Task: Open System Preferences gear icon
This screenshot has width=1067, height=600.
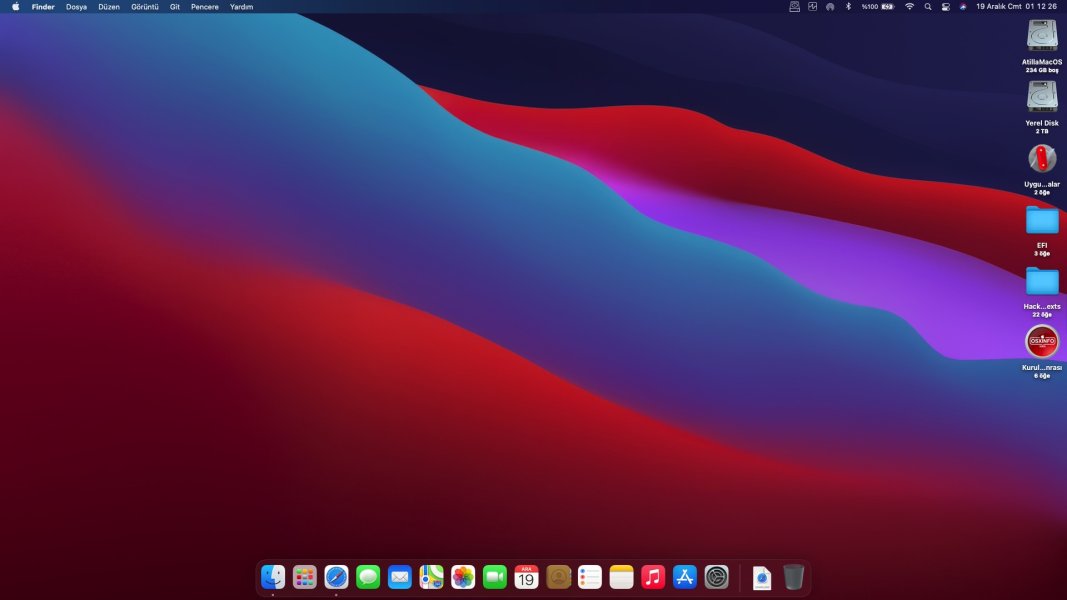Action: [717, 577]
